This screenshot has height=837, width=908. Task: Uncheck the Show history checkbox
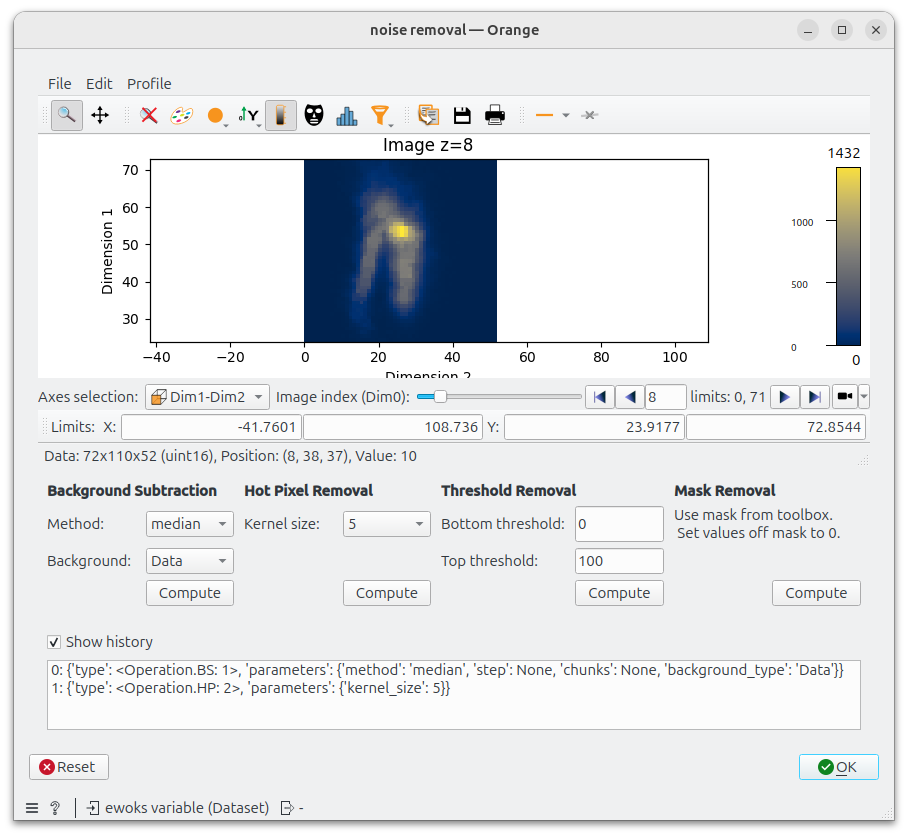(54, 642)
